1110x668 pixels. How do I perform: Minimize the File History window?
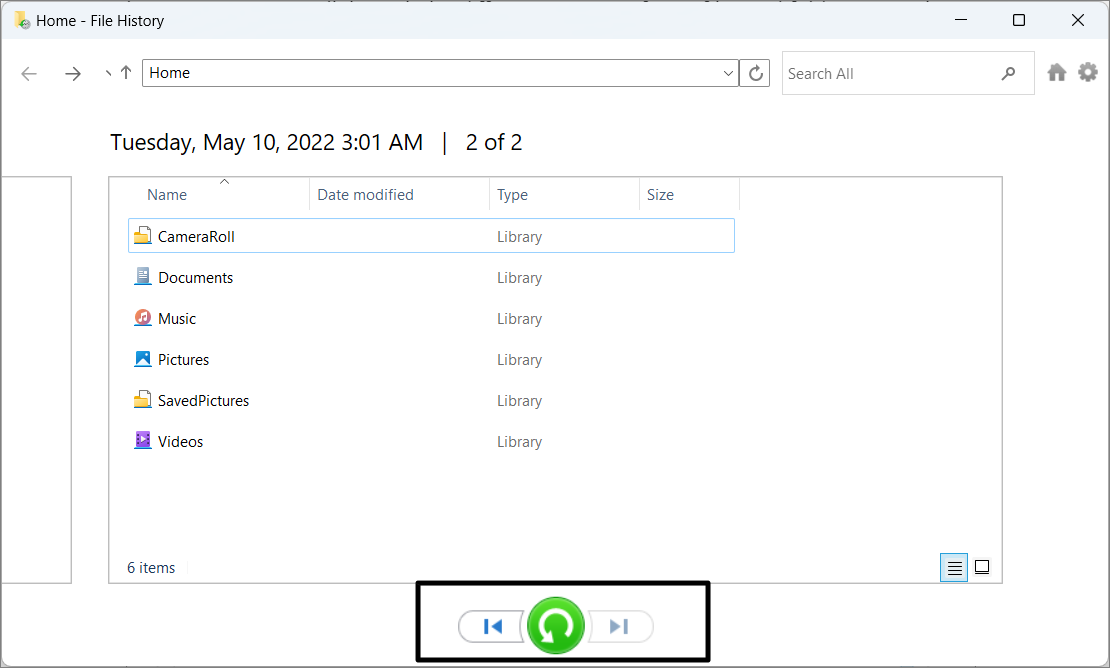coord(961,20)
